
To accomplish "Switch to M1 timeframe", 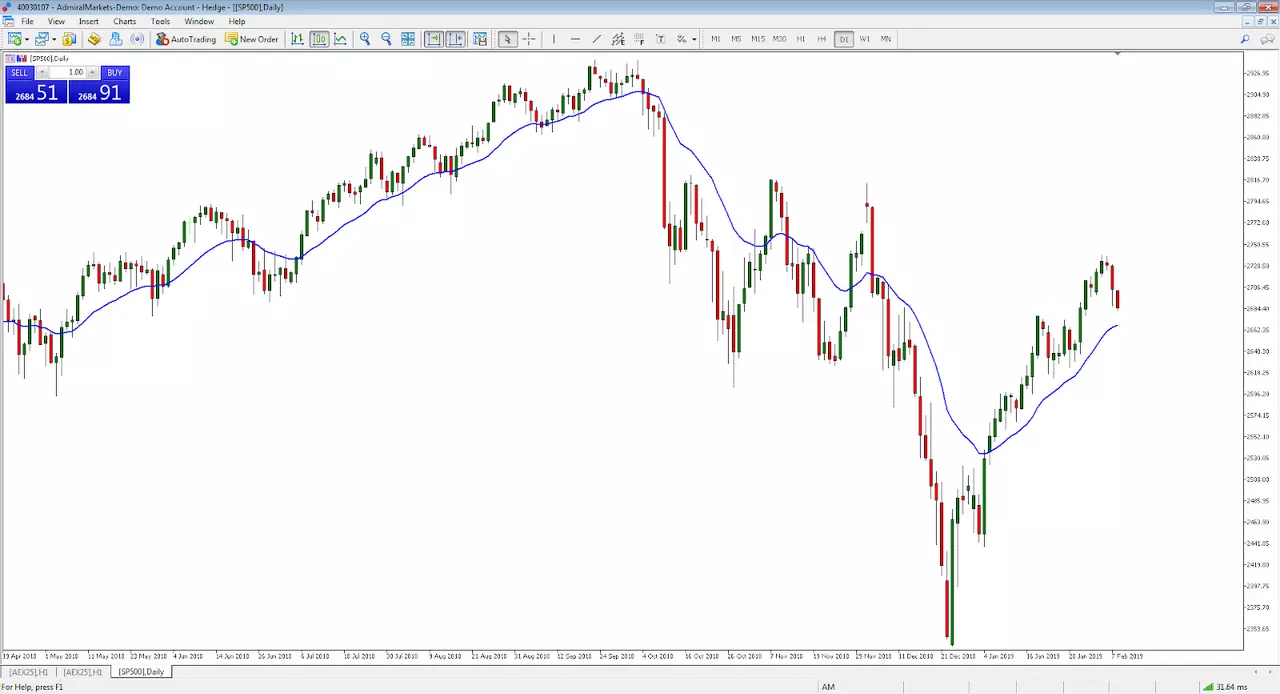I will pyautogui.click(x=716, y=39).
